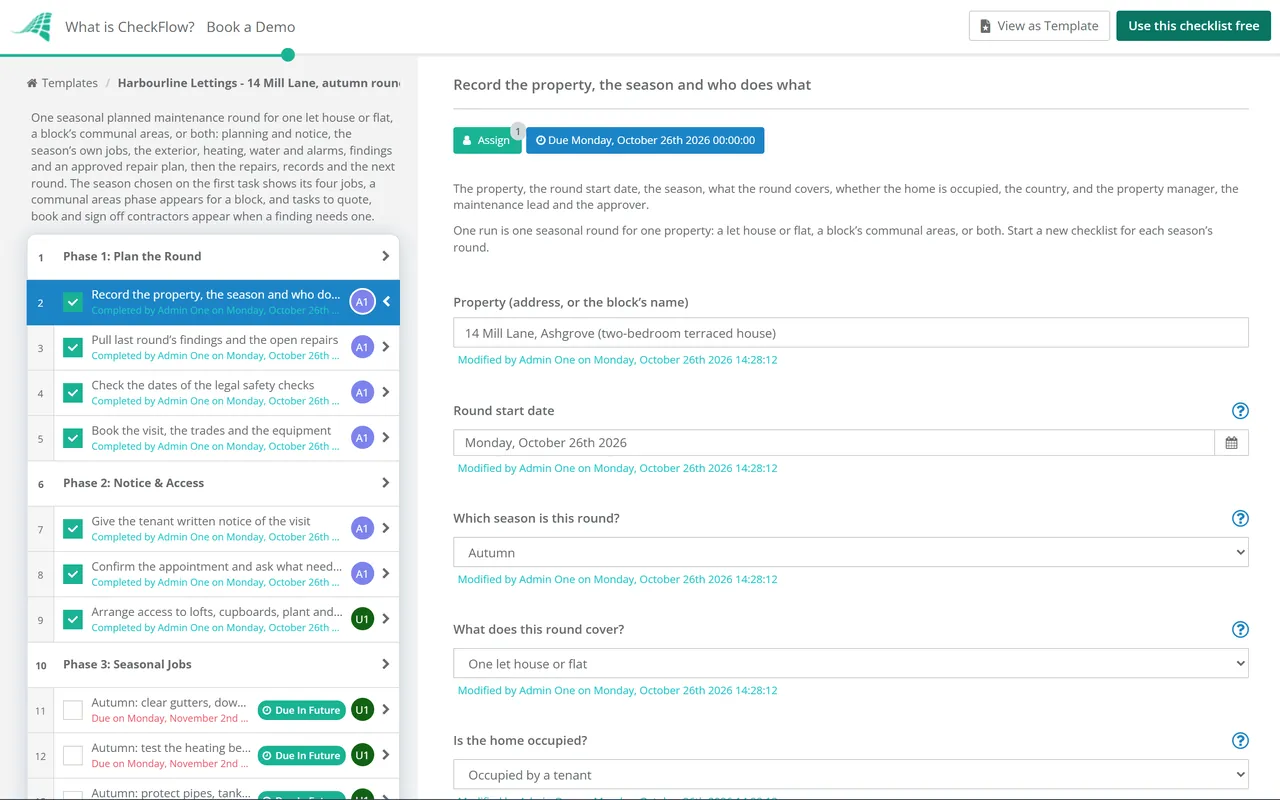Go to Templates breadcrumb

tap(70, 84)
